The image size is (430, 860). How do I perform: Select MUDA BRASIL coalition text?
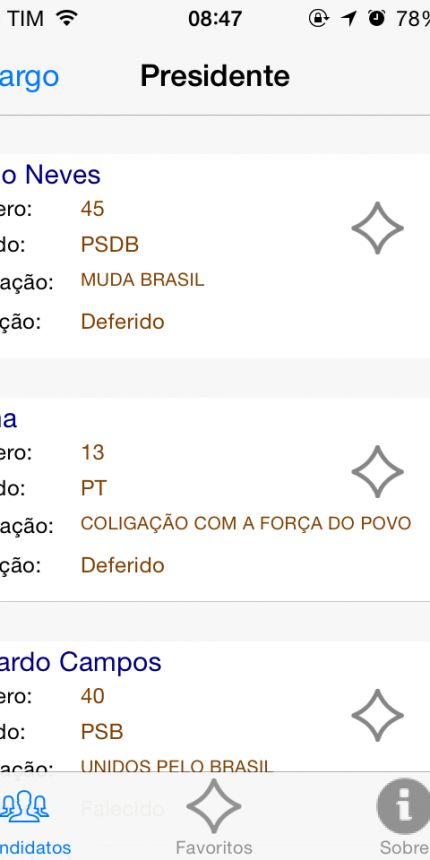(143, 280)
